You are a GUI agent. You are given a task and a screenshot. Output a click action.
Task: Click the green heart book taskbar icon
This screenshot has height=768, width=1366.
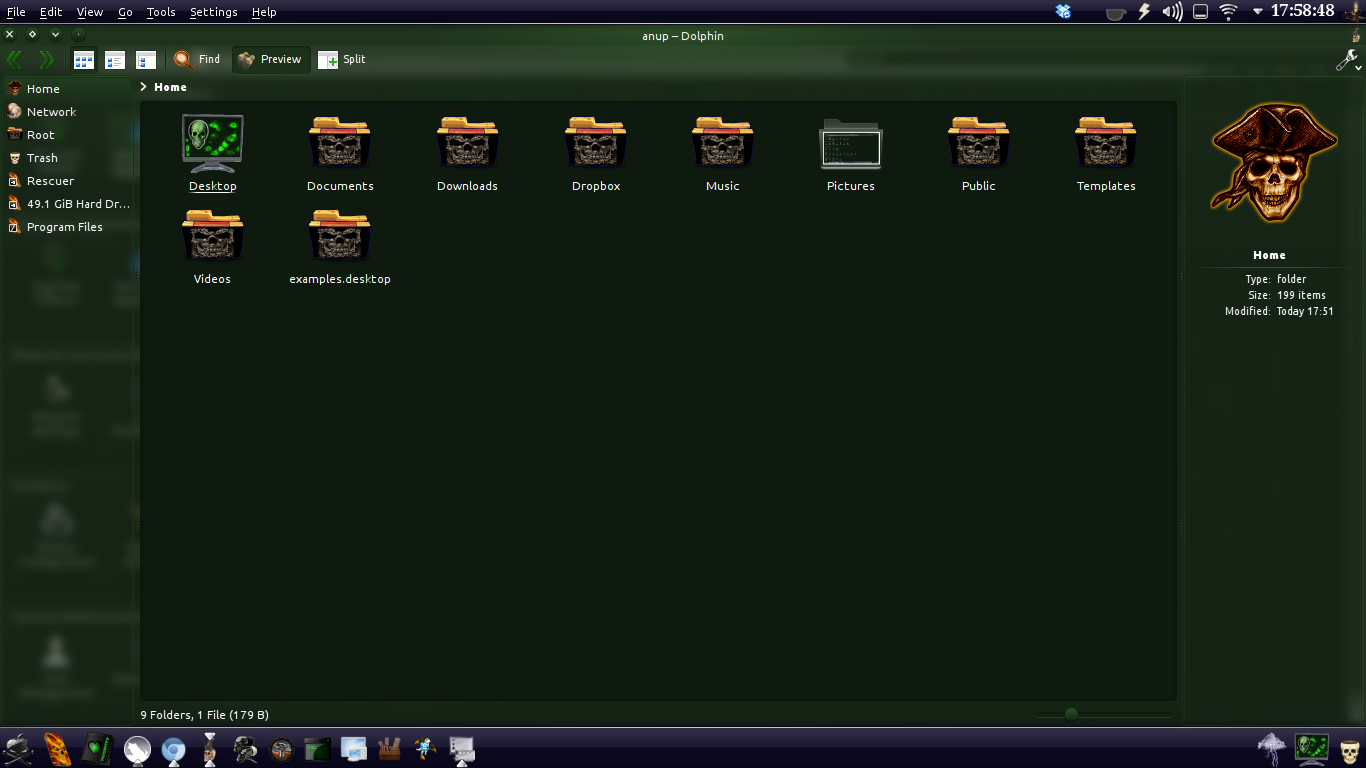click(96, 749)
